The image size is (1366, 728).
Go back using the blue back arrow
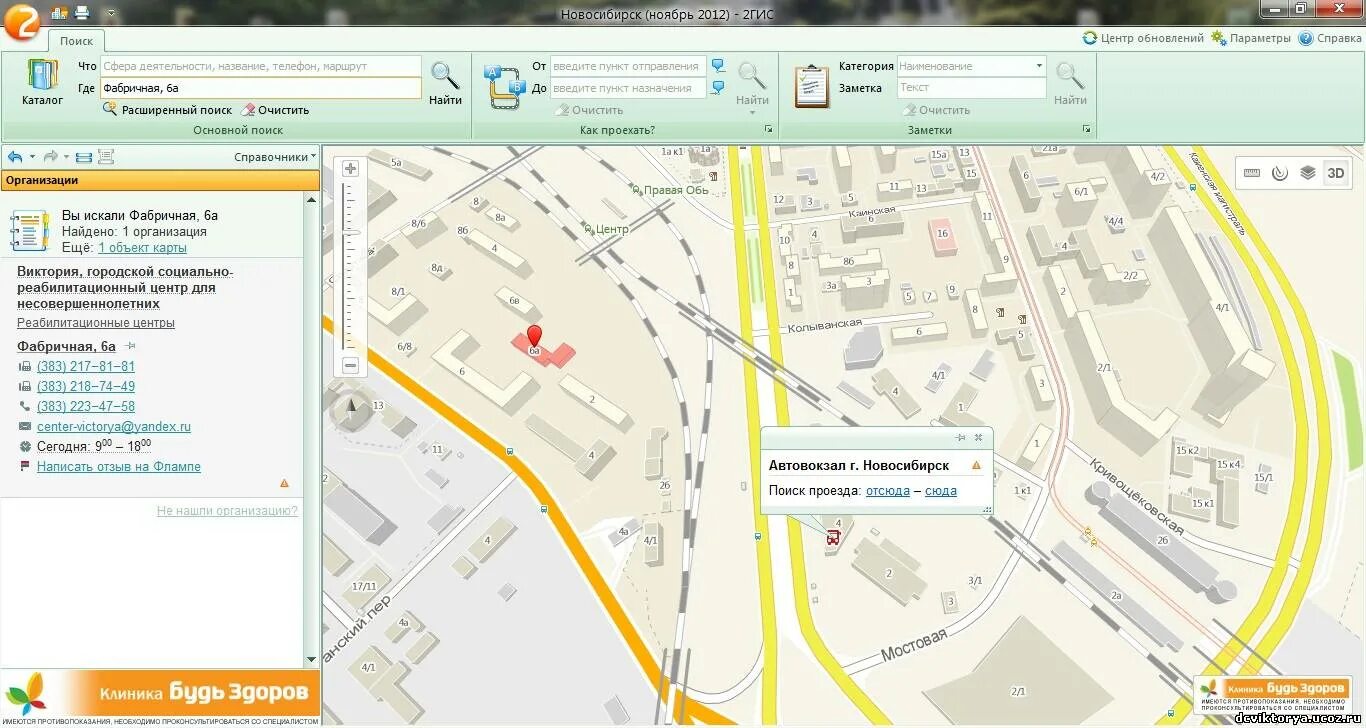(15, 157)
